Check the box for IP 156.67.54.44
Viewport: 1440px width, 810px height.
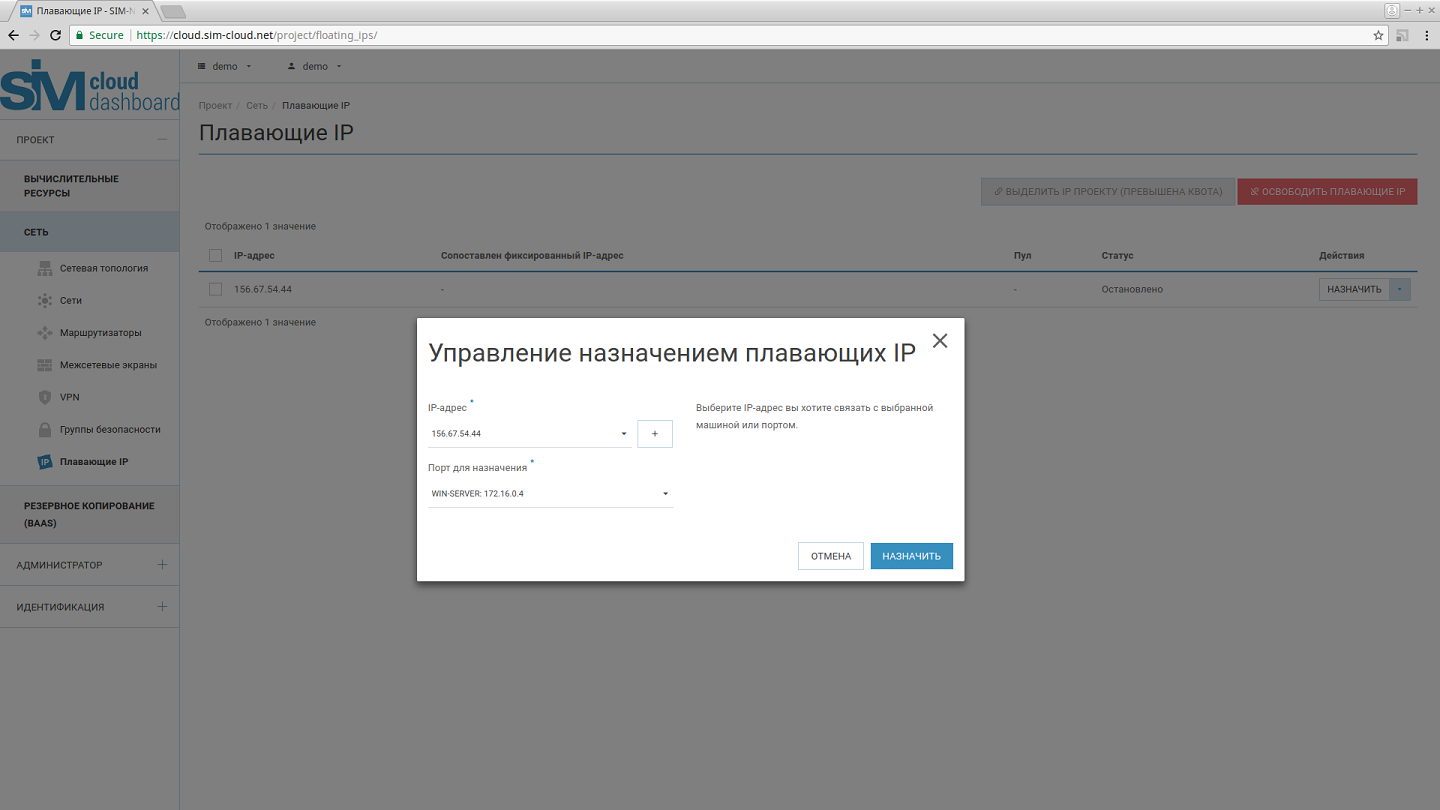[x=215, y=289]
